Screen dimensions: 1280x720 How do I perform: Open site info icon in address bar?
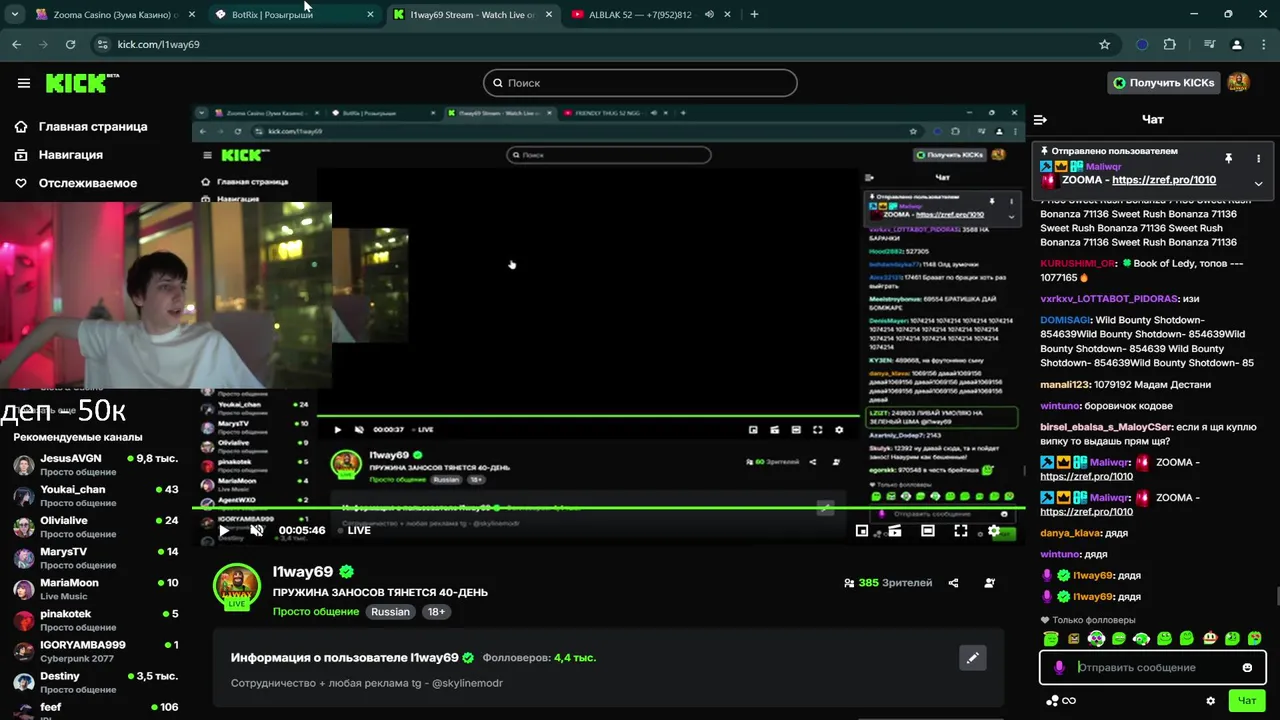click(102, 44)
